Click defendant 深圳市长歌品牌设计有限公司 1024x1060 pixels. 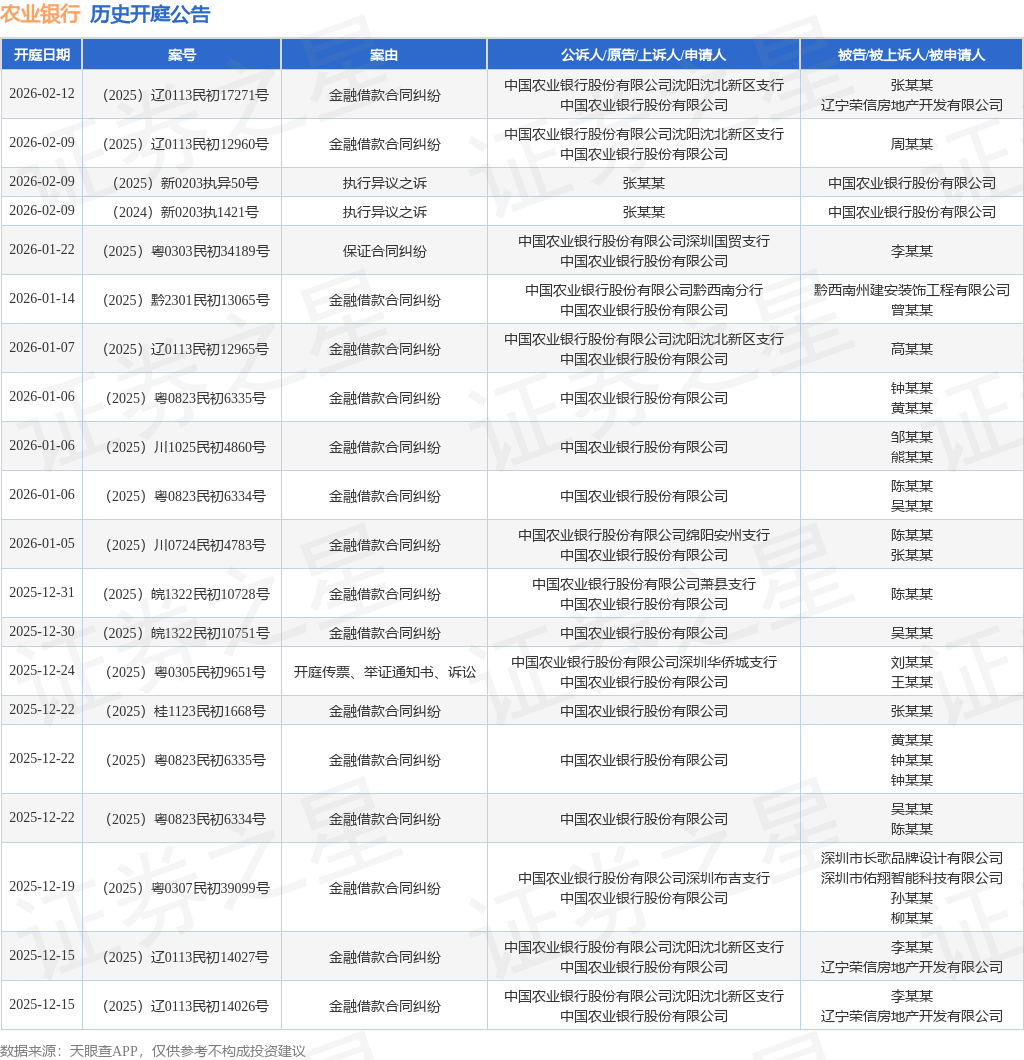click(x=911, y=859)
